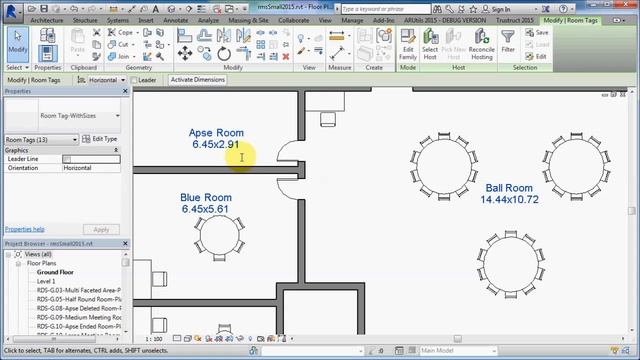Toggle the Leader checkbox in options bar
Viewport: 640px width, 360px height.
[x=133, y=80]
